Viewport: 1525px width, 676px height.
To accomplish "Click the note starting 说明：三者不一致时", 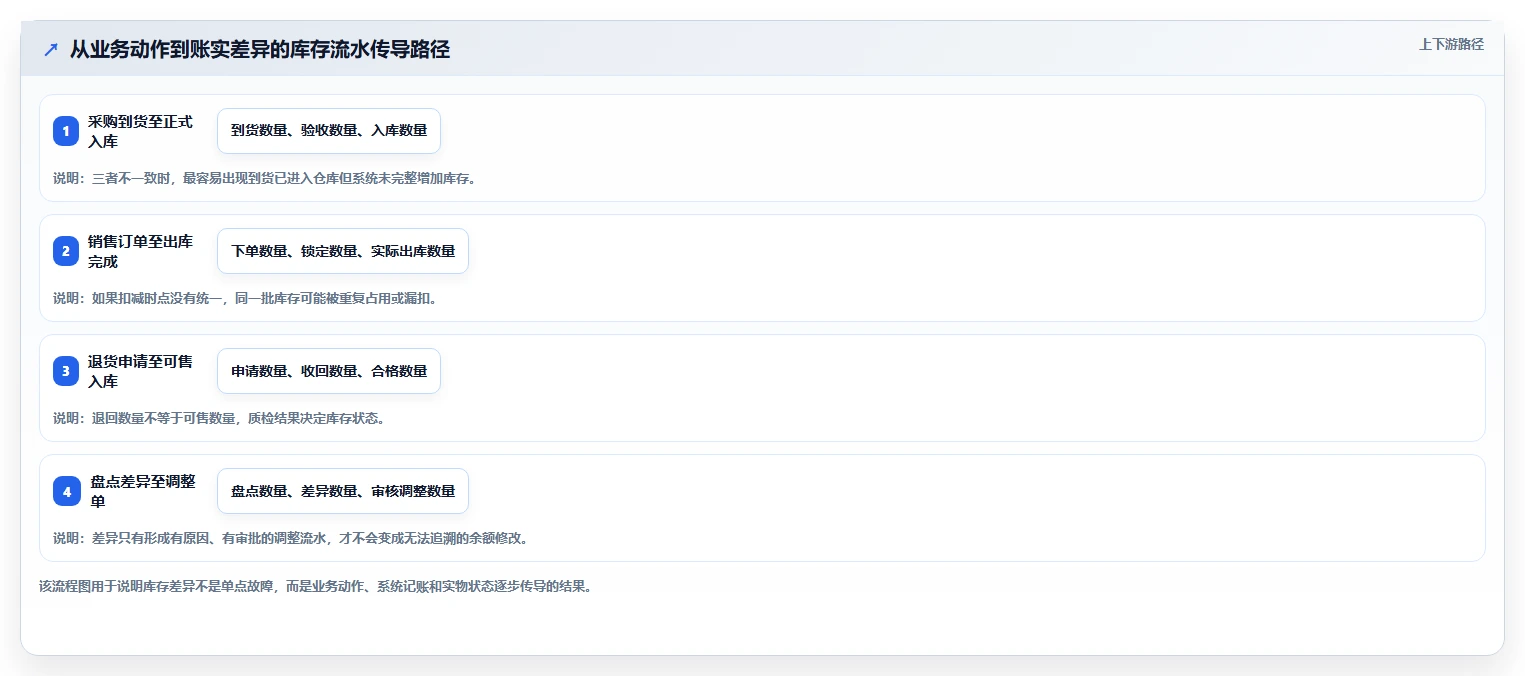I will [264, 178].
